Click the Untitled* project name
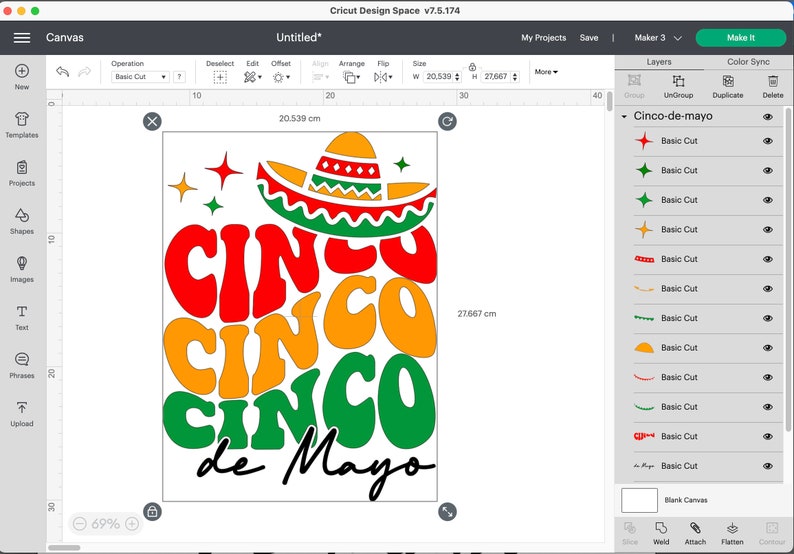 299,37
